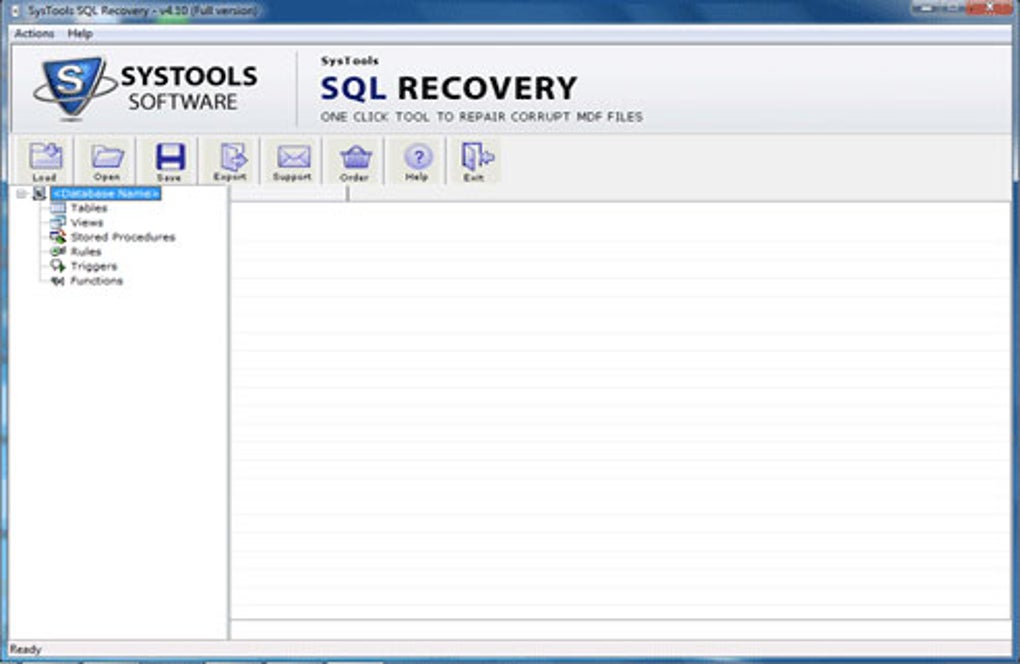This screenshot has height=664, width=1020.
Task: Select Triggers in the tree
Action: [x=94, y=266]
